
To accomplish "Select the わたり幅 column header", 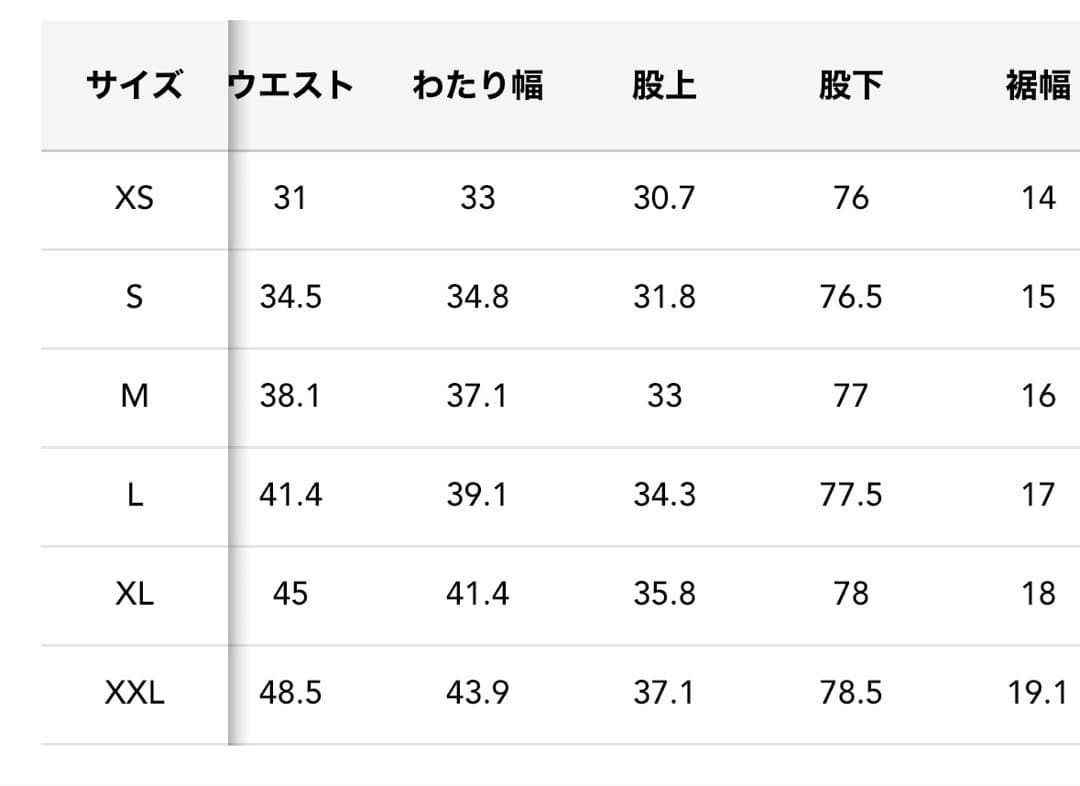I will (477, 86).
